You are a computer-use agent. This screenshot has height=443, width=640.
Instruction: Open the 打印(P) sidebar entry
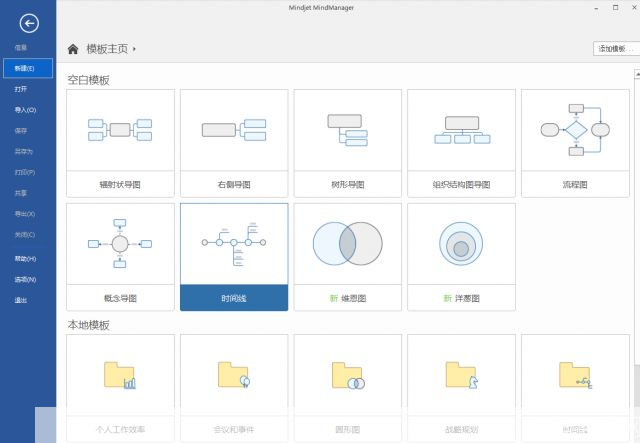point(25,172)
